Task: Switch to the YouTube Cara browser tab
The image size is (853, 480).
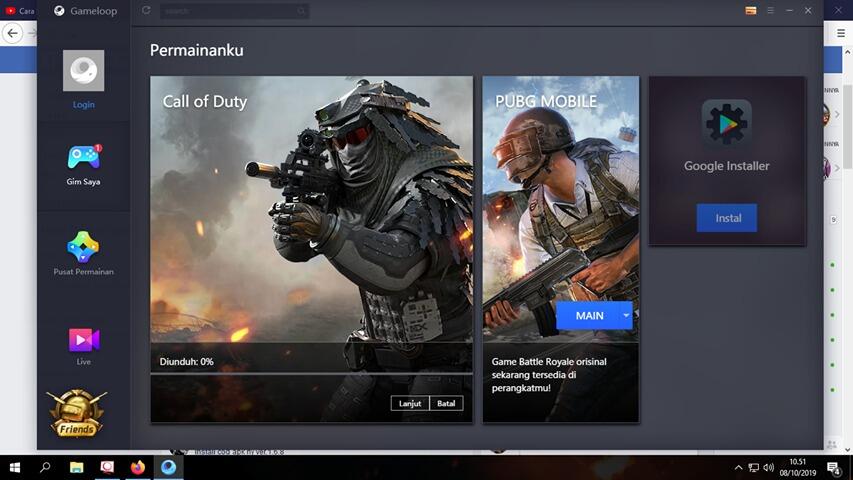Action: [x=19, y=10]
